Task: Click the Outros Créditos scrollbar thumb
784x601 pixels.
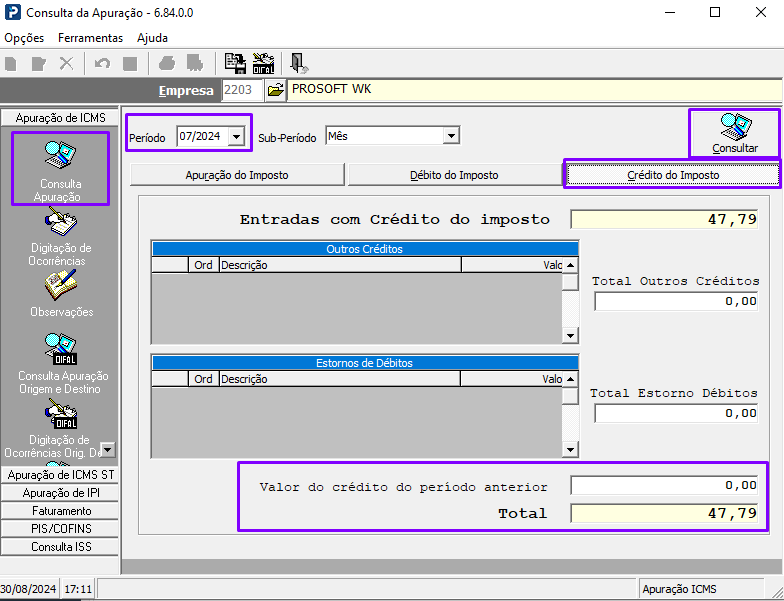Action: (x=570, y=282)
